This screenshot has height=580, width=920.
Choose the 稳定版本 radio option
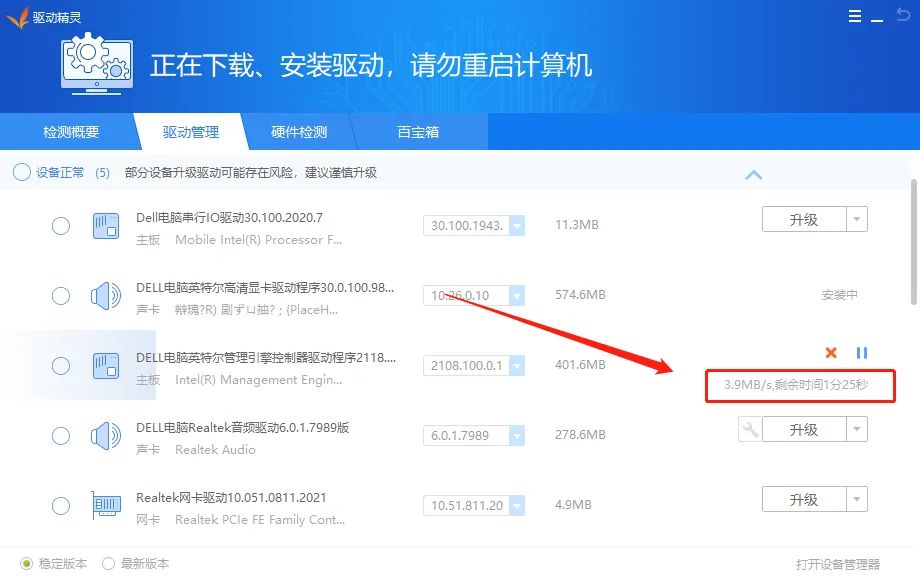[x=26, y=564]
